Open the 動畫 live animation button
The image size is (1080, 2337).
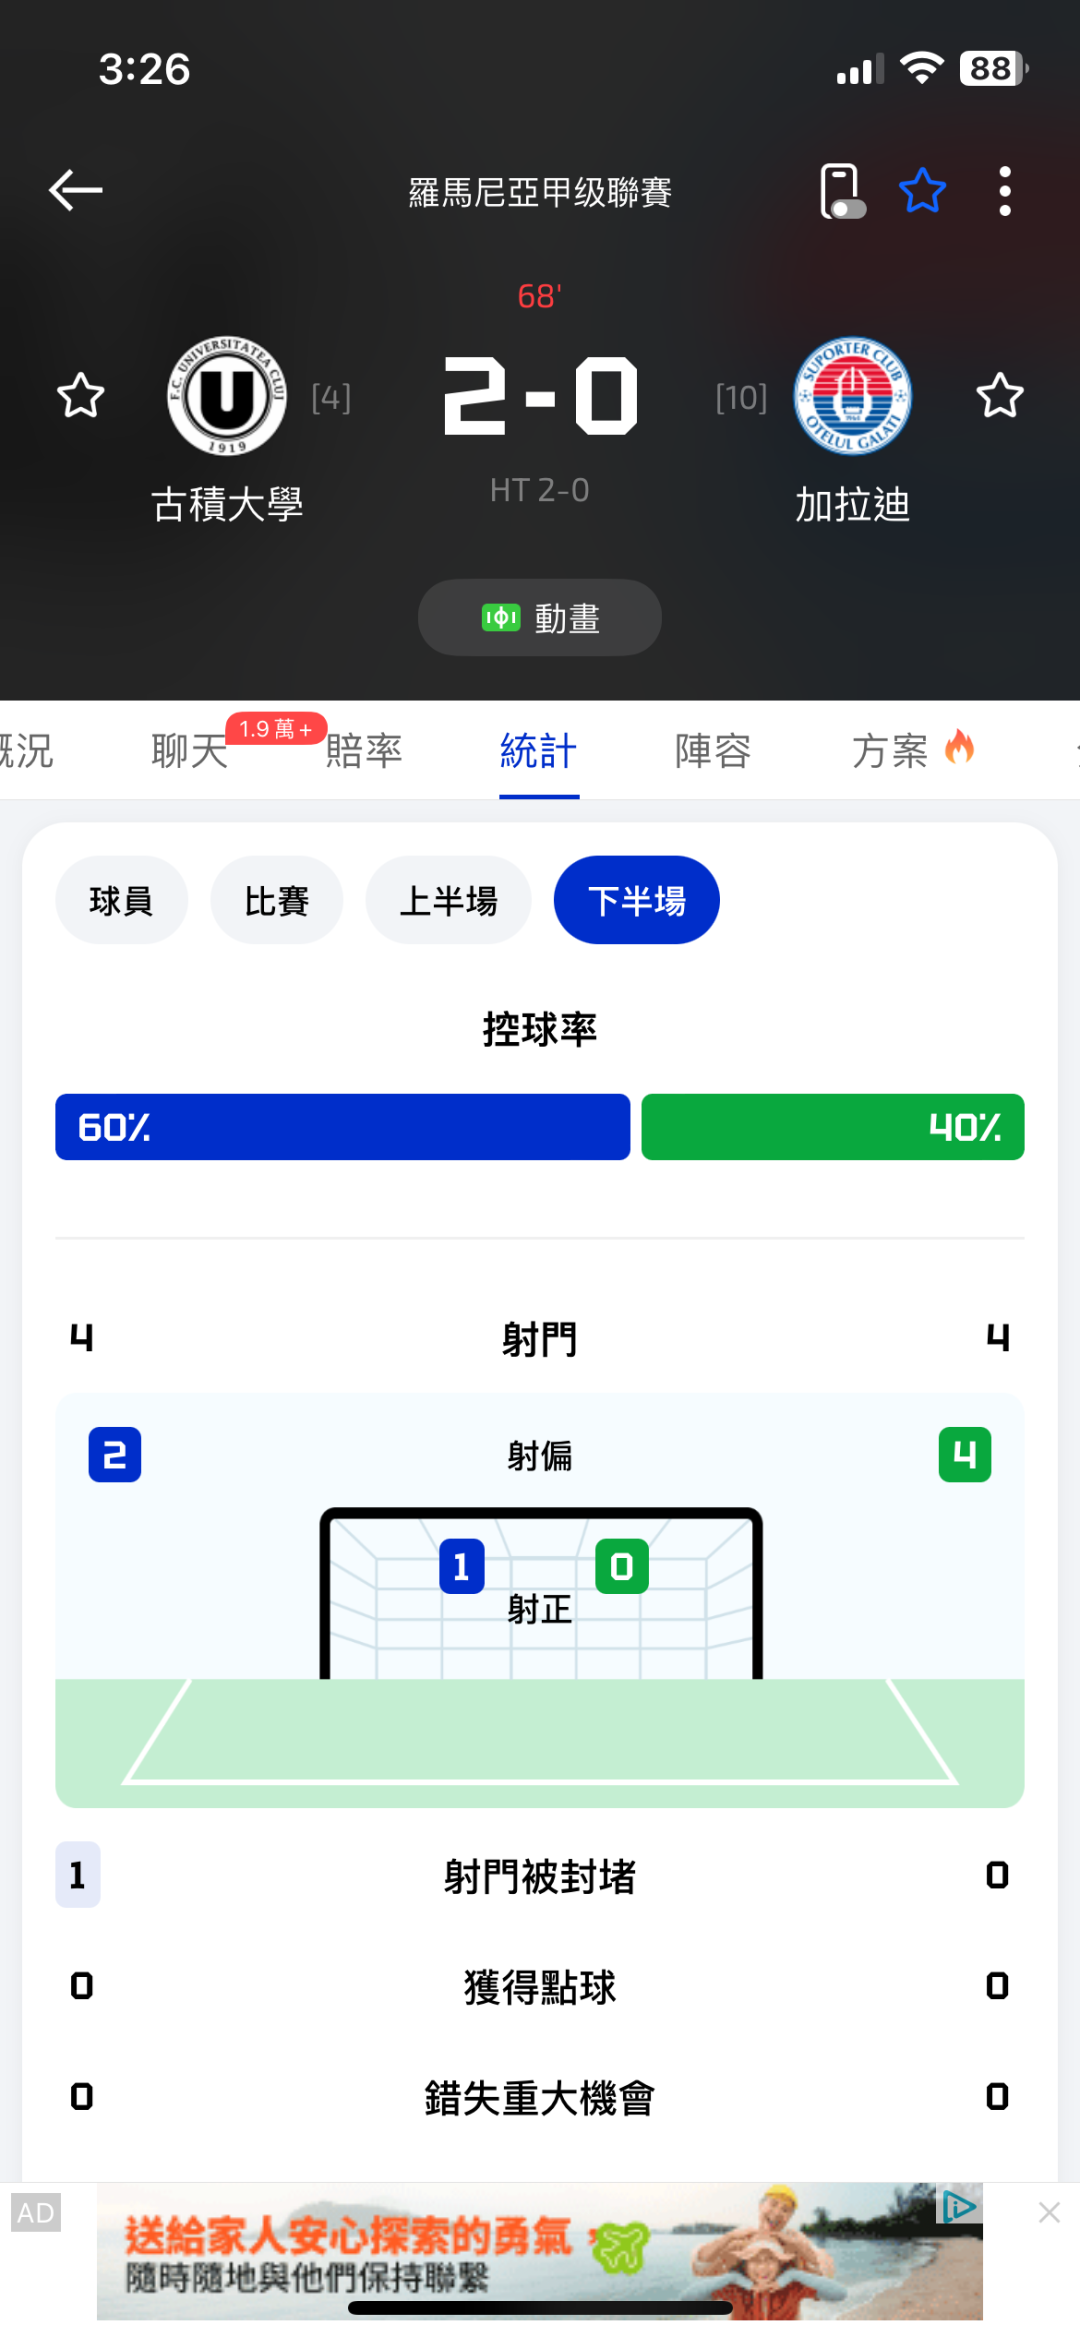(x=540, y=618)
